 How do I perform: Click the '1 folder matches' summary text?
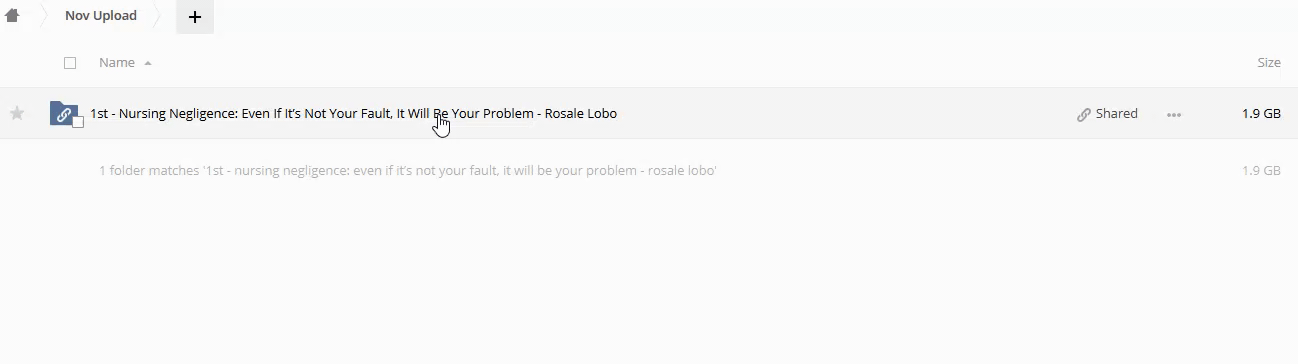tap(408, 171)
